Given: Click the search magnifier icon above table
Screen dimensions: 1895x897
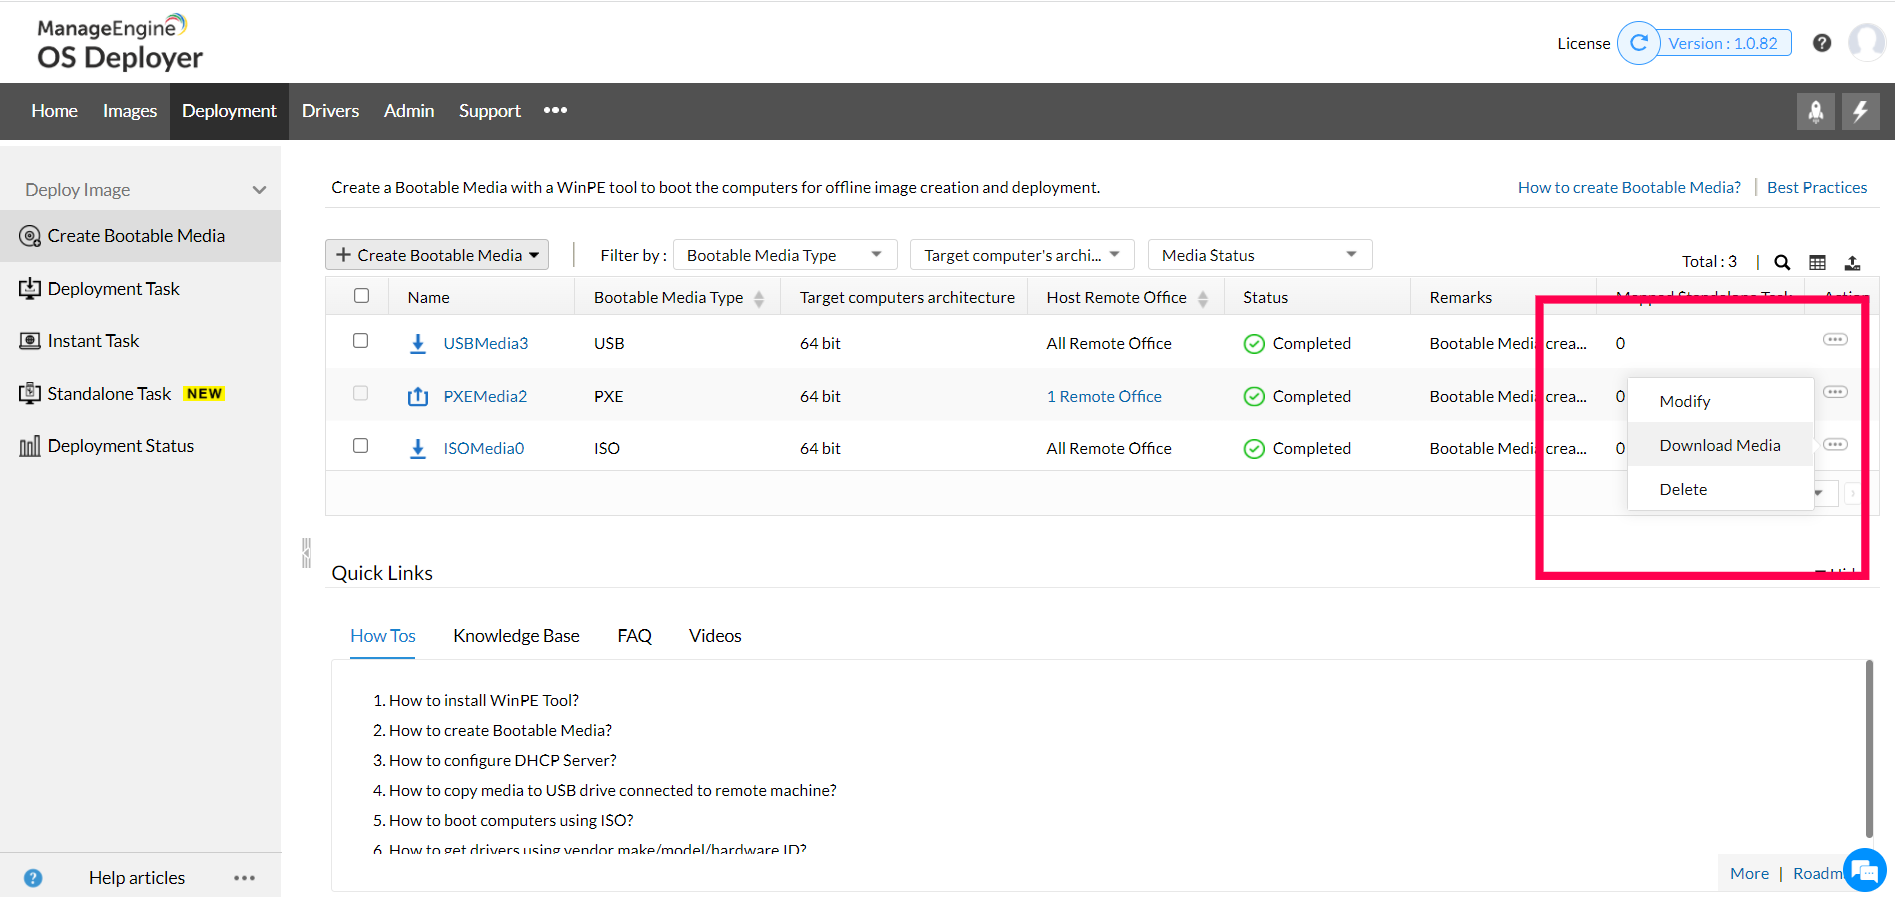Looking at the screenshot, I should [x=1781, y=262].
